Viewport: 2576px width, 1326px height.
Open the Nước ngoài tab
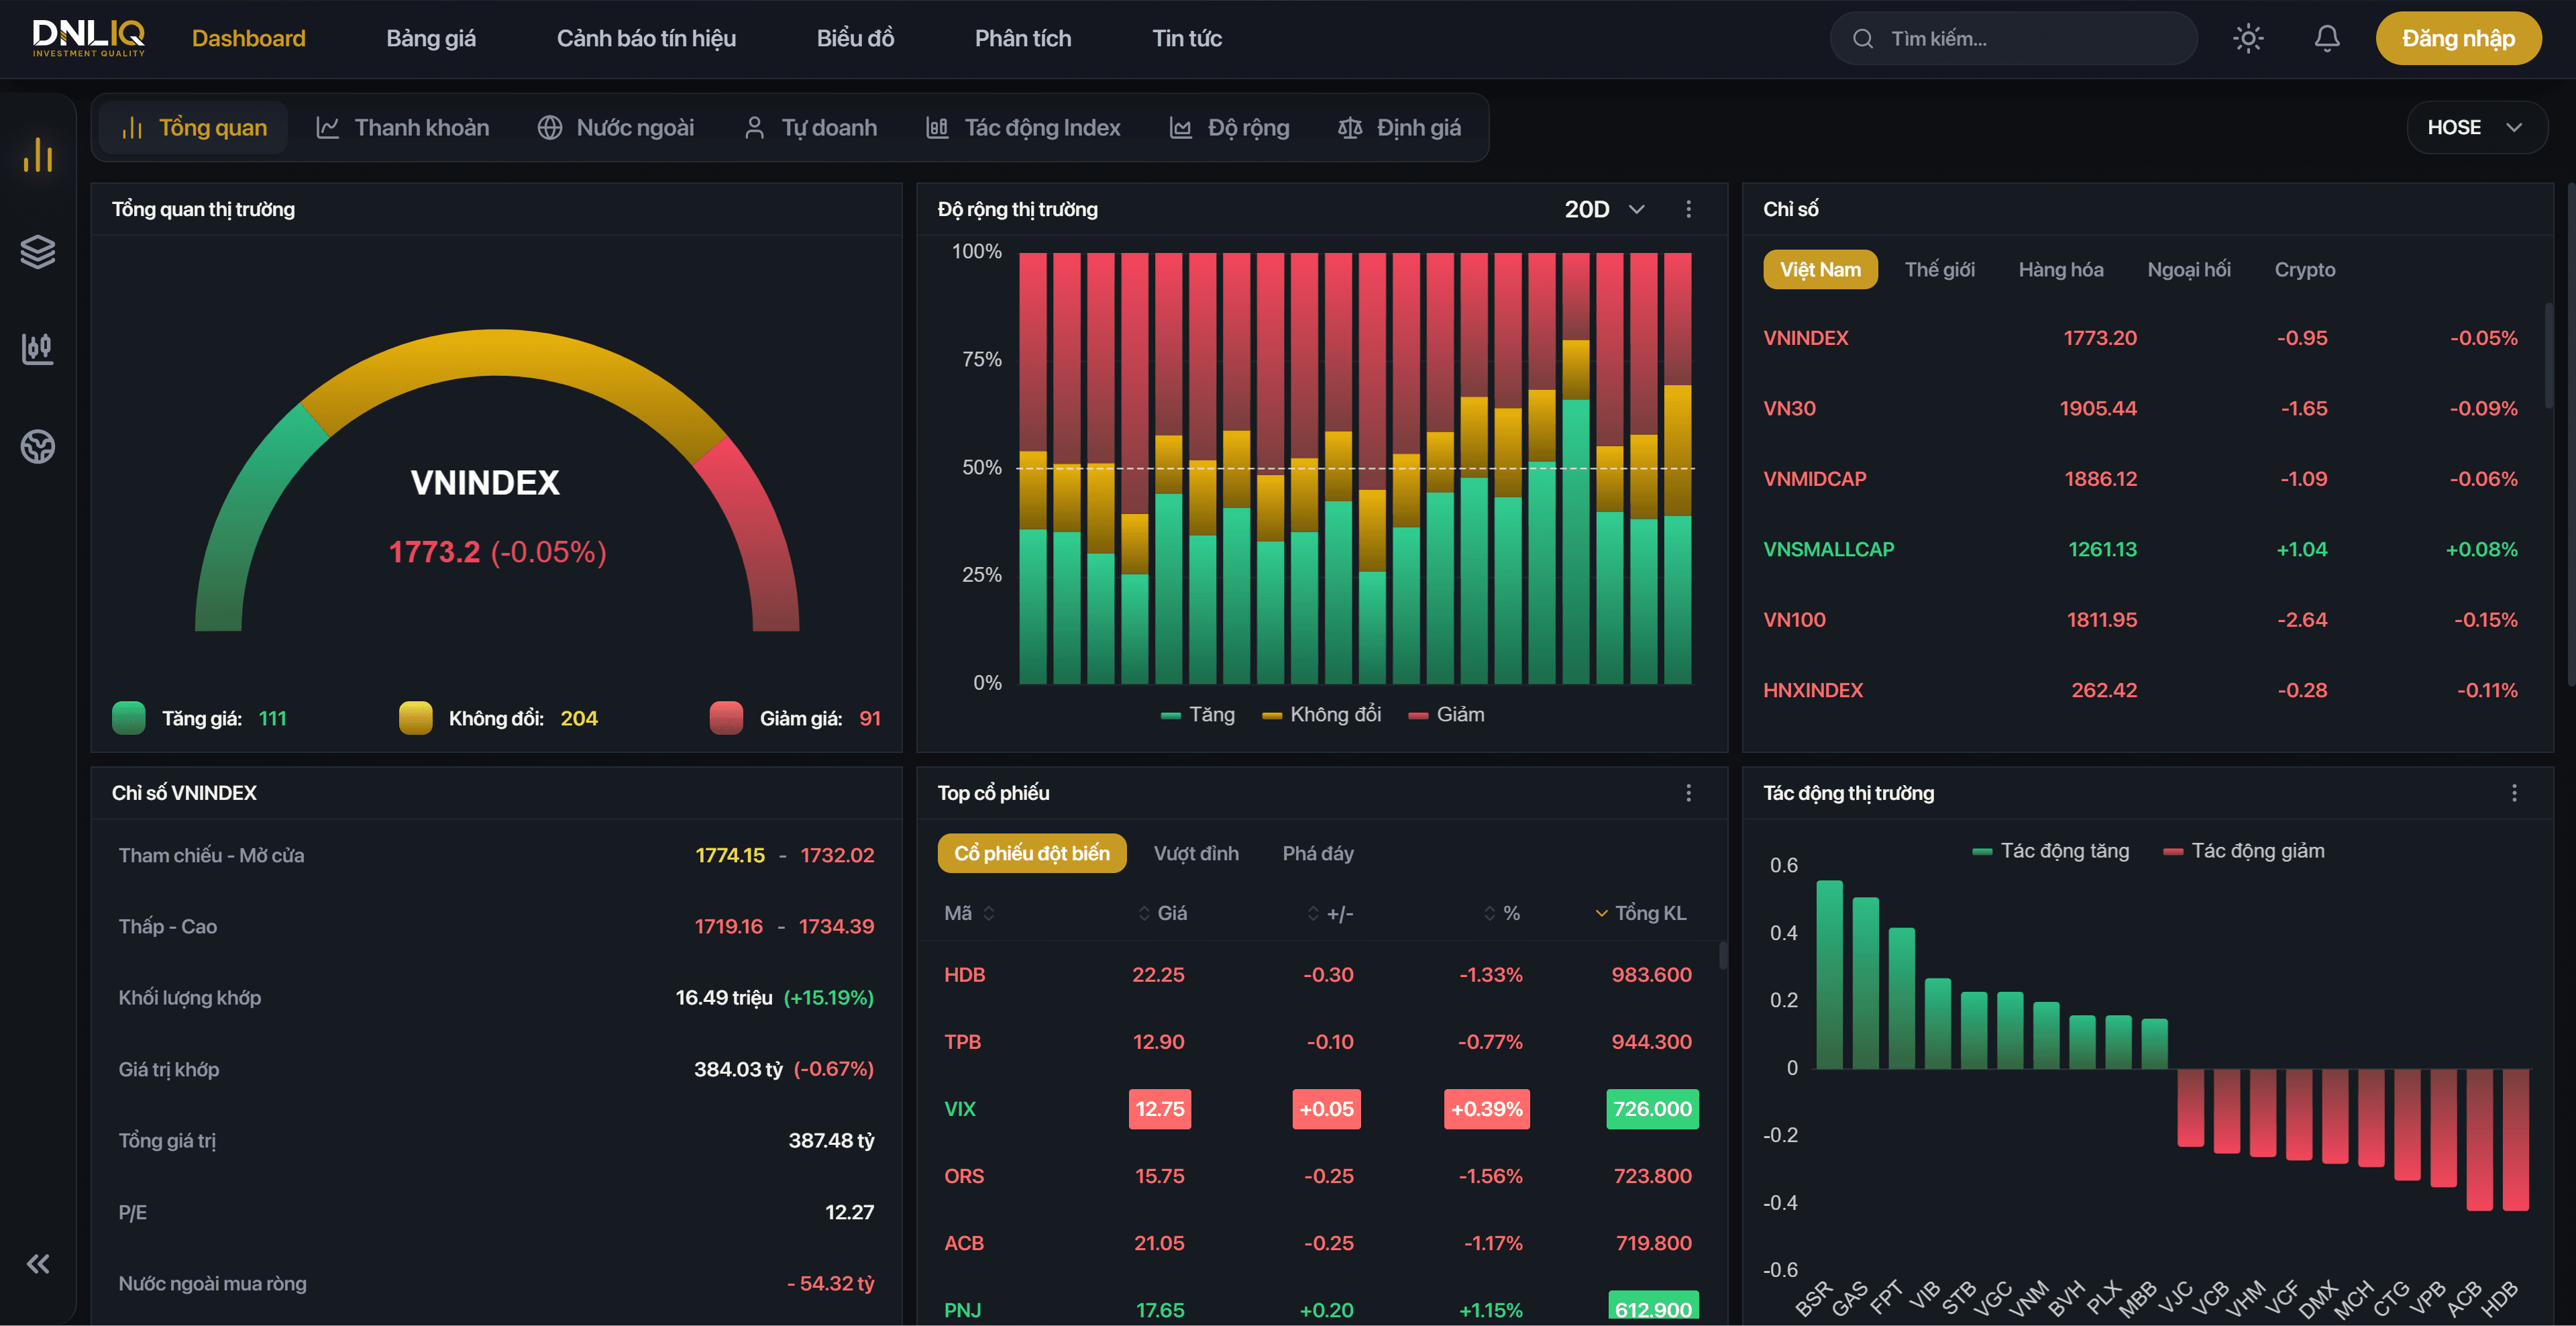point(616,128)
